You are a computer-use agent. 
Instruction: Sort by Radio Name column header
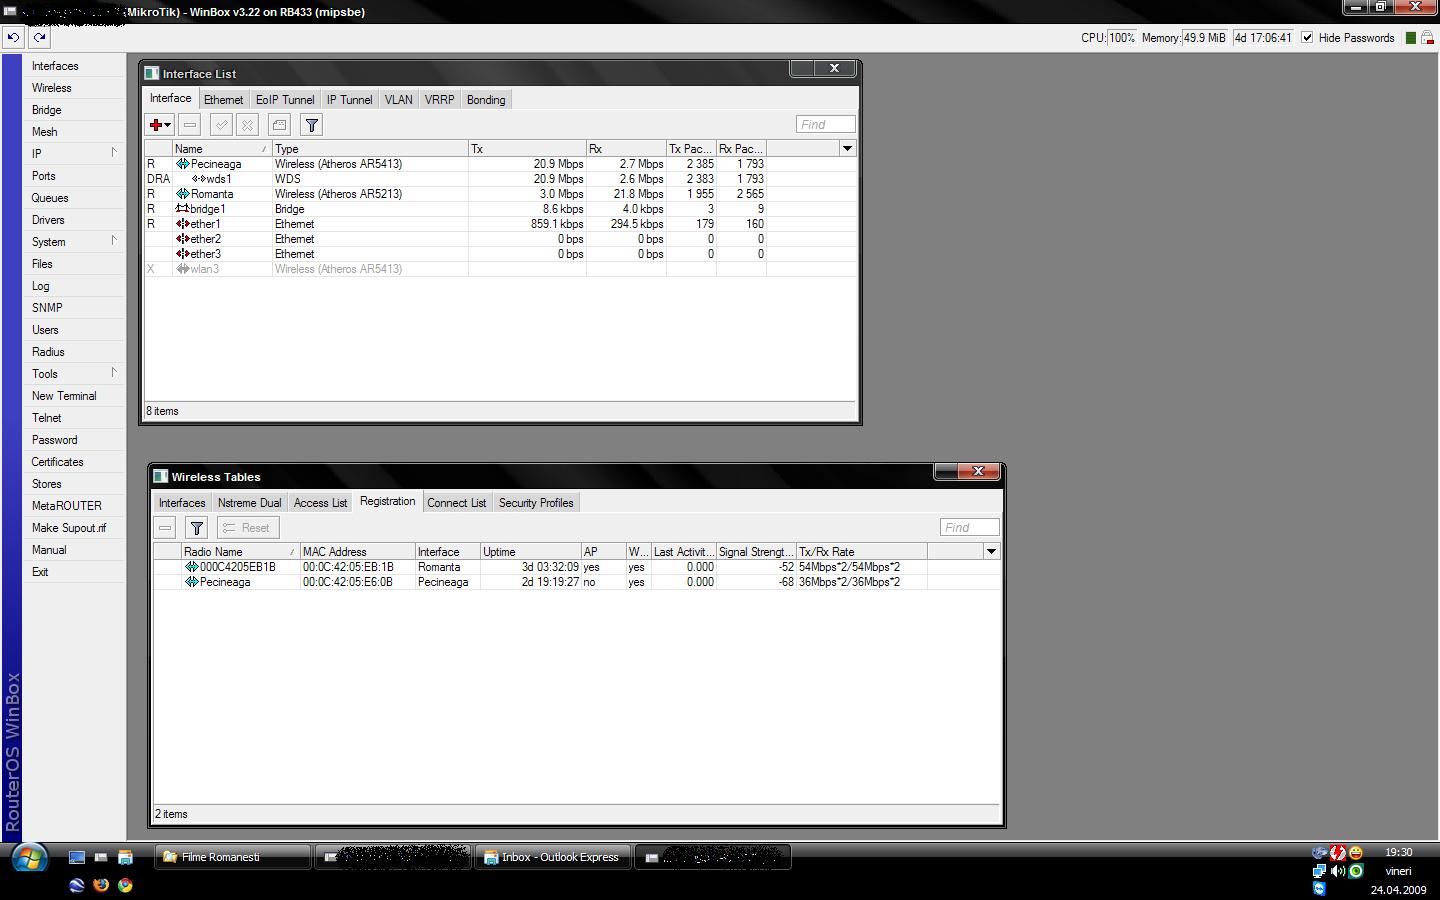click(x=240, y=552)
